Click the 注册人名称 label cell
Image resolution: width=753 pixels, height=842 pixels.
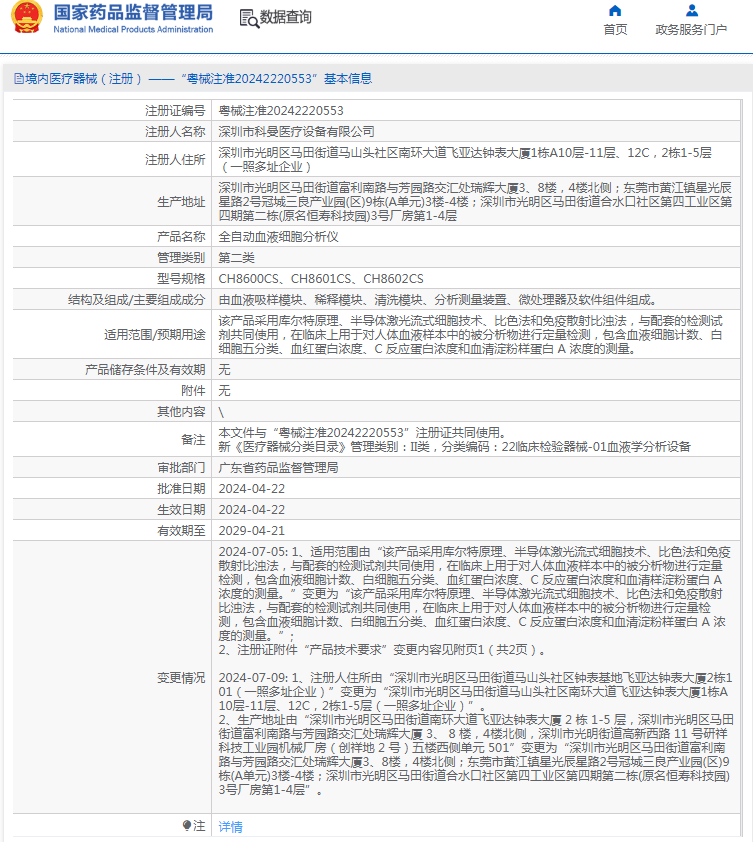112,132
